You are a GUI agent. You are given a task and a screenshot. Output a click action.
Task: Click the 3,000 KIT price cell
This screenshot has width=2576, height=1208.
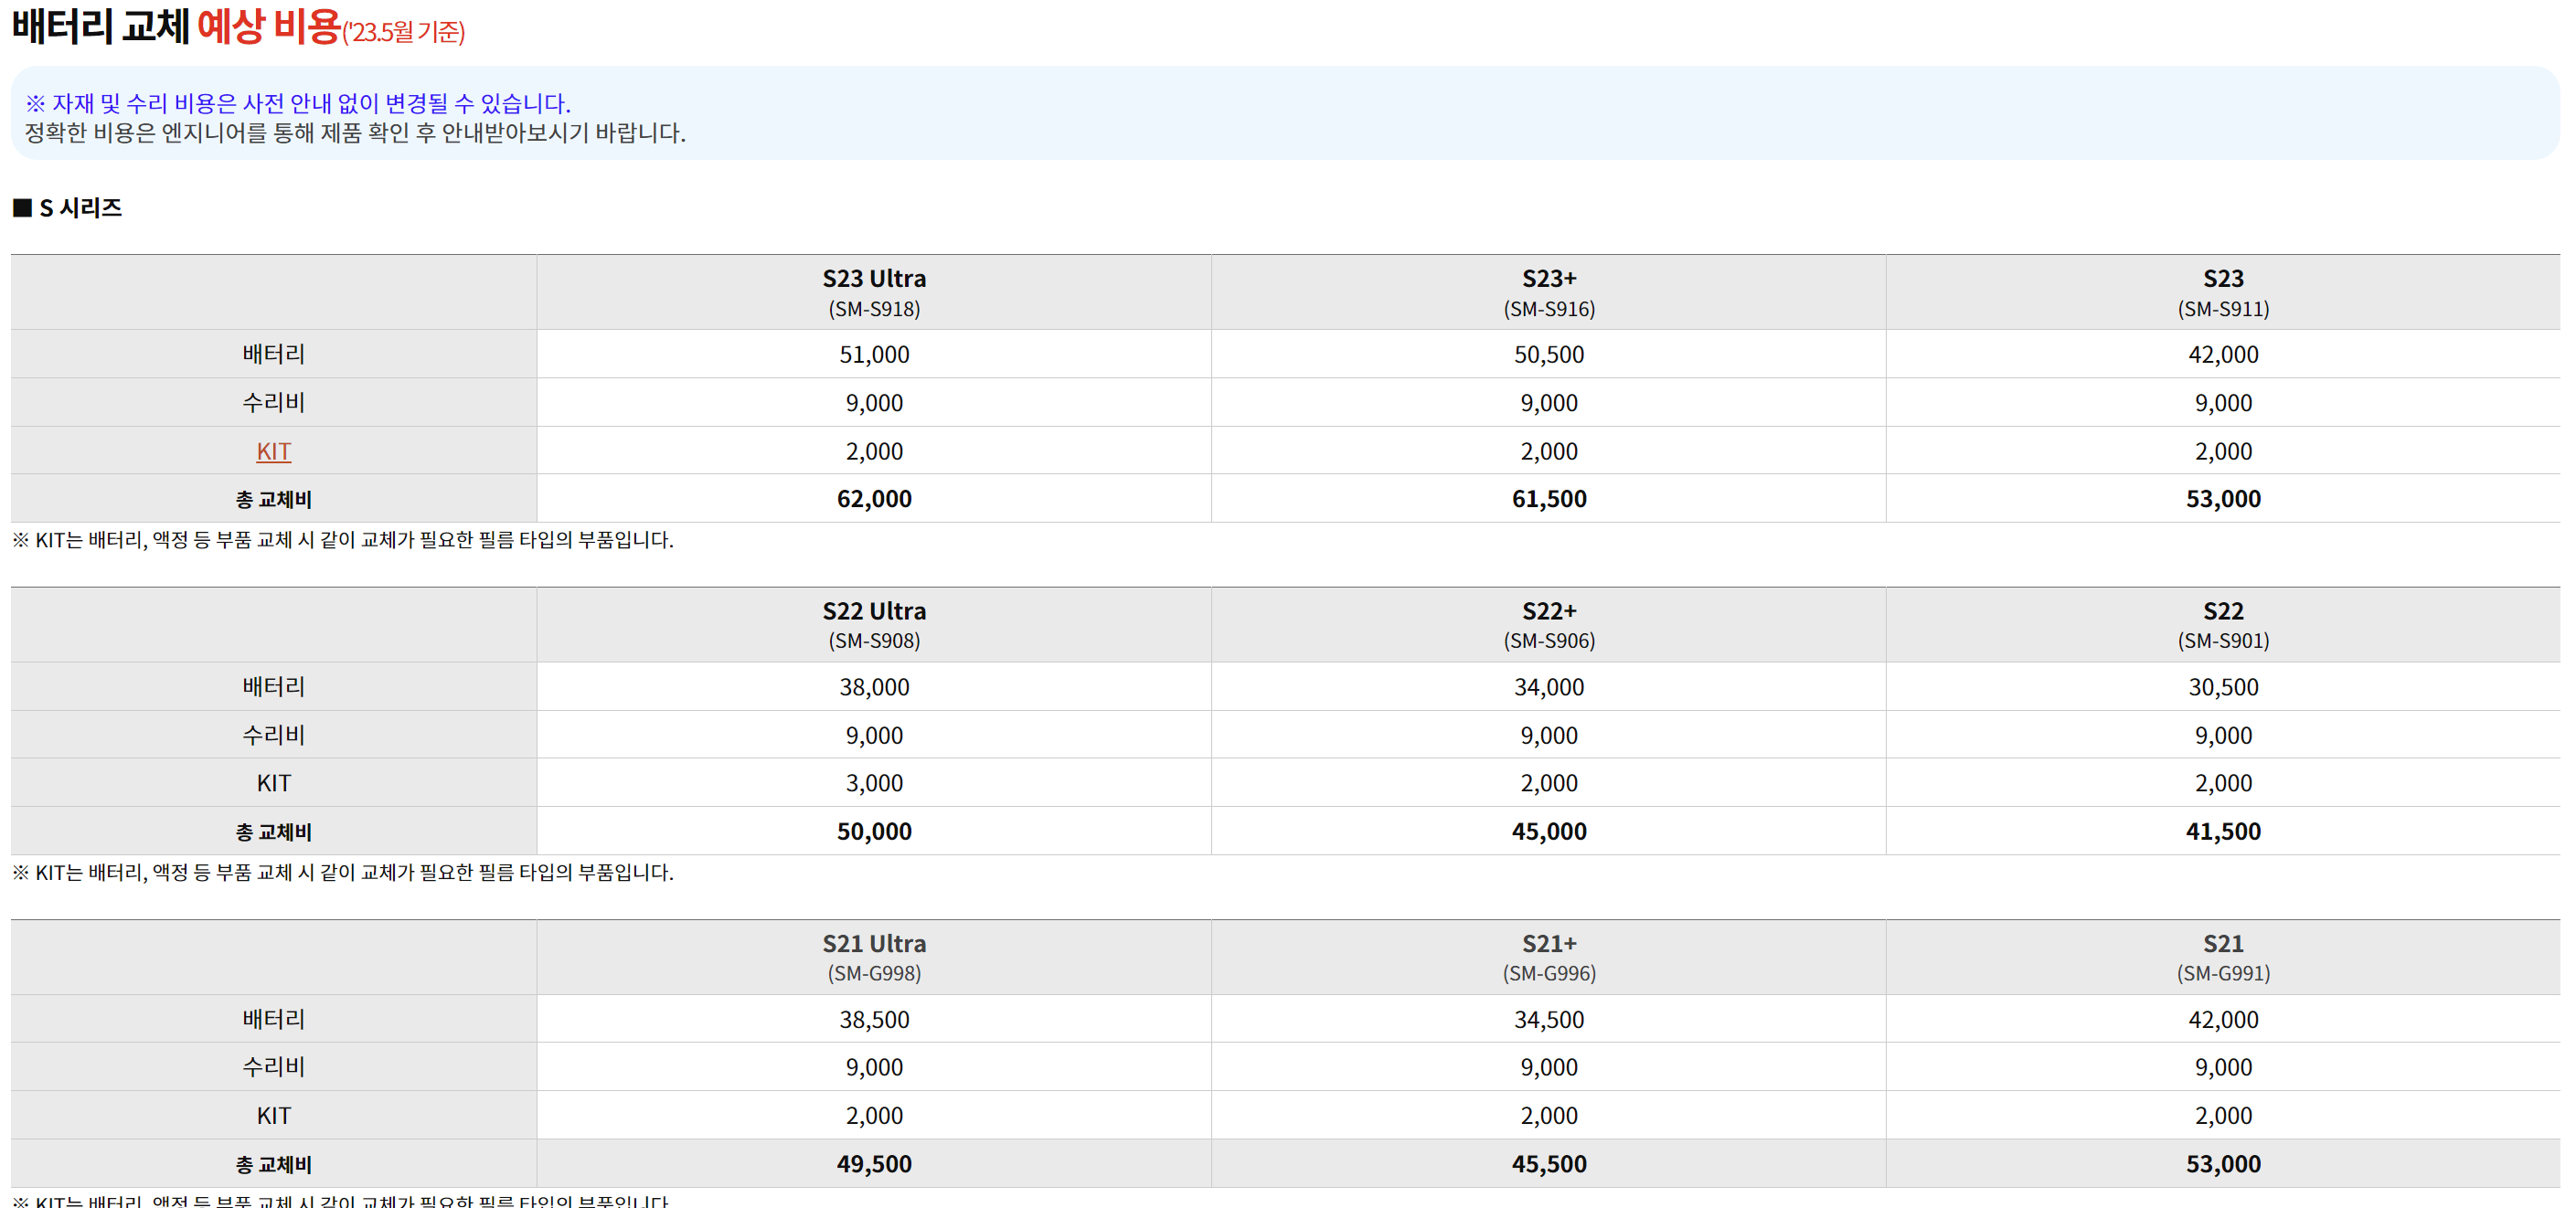[873, 783]
